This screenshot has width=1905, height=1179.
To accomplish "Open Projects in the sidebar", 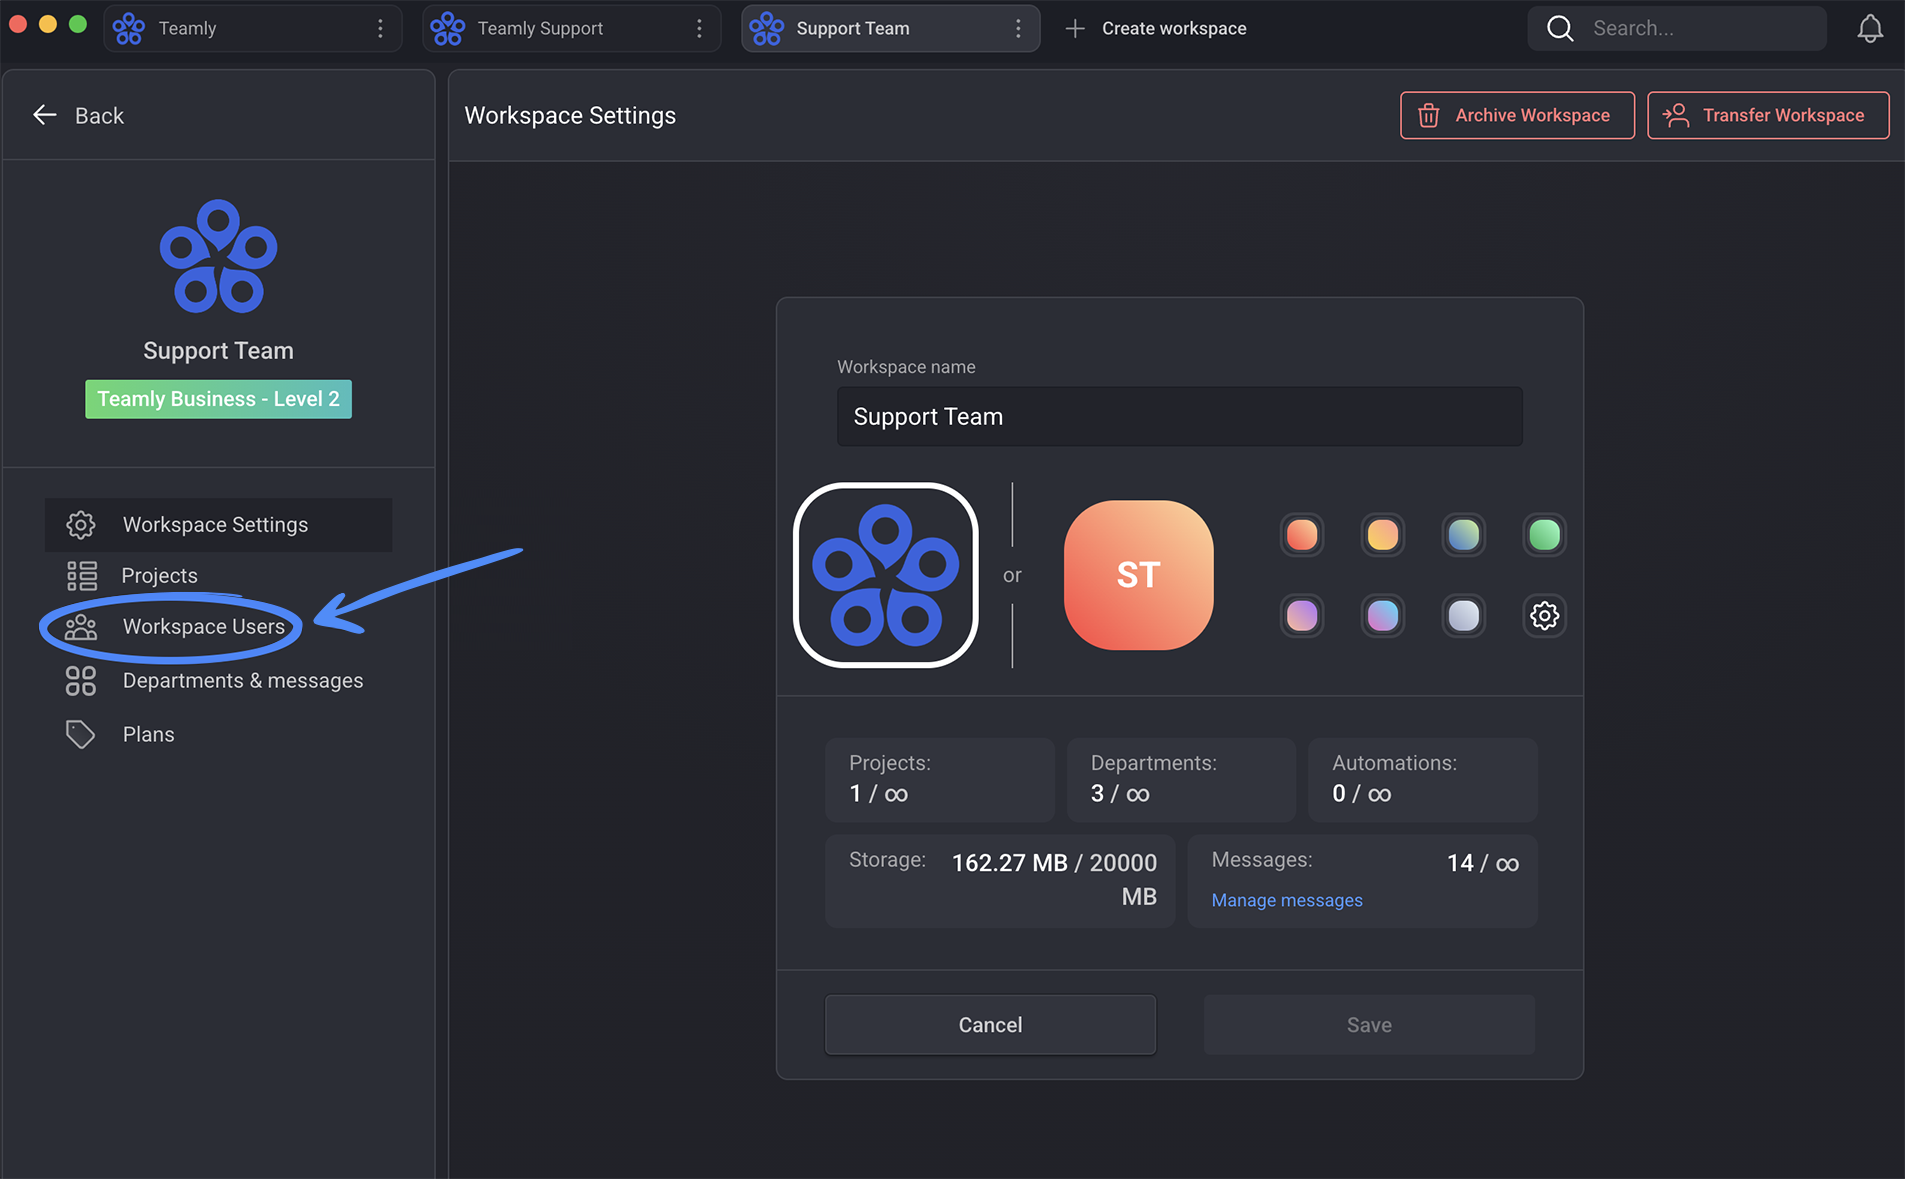I will [x=159, y=575].
